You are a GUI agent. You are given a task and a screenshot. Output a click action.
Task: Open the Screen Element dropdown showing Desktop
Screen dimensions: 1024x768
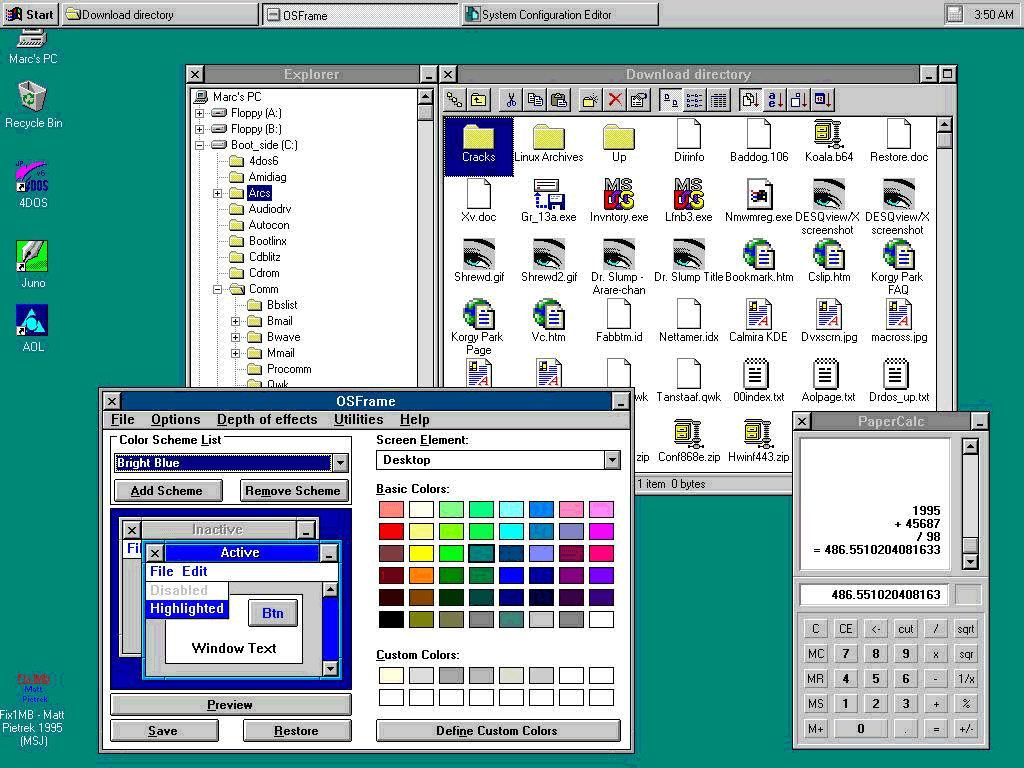pos(613,460)
